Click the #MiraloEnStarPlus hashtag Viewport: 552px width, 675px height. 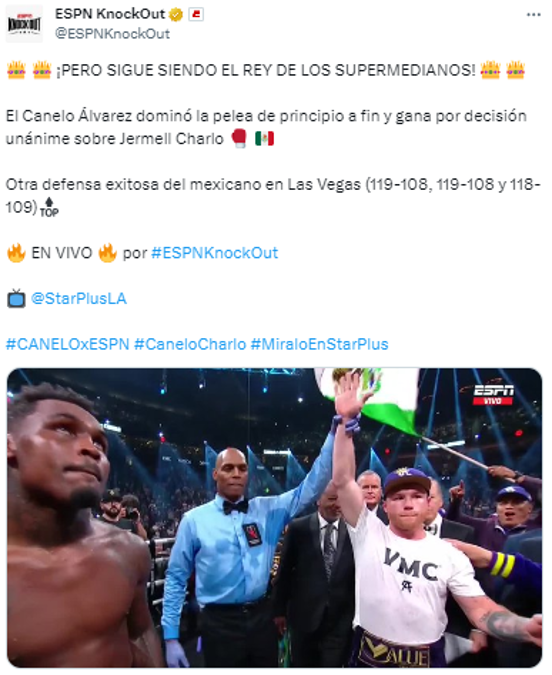click(319, 344)
